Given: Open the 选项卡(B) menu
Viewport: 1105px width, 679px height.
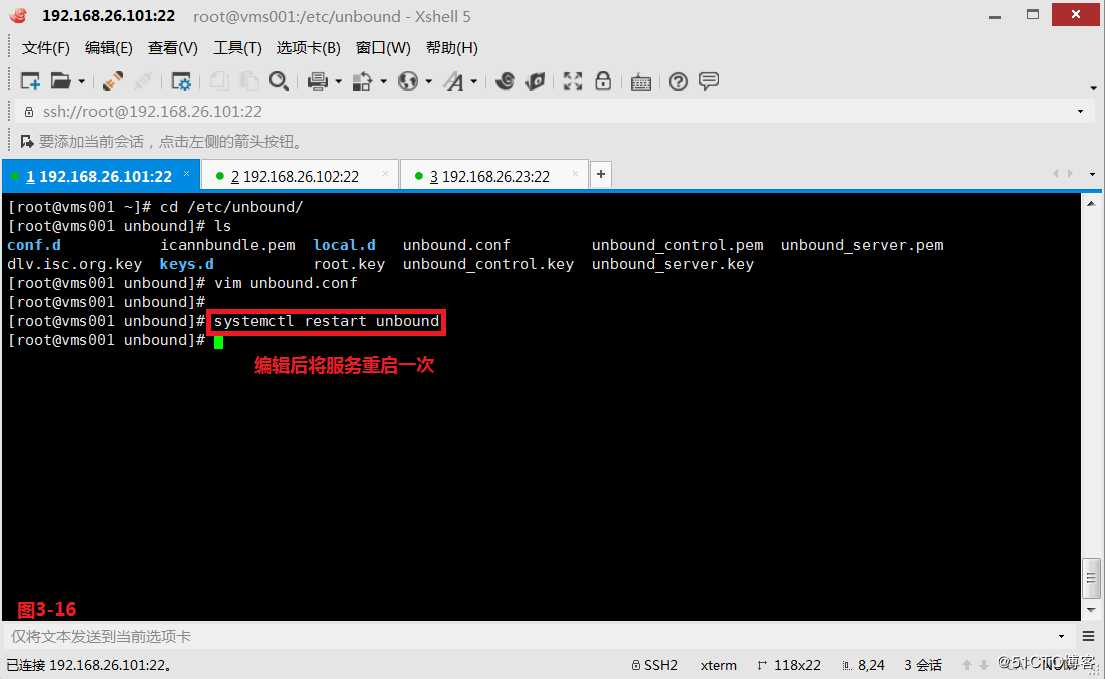Looking at the screenshot, I should pos(309,48).
